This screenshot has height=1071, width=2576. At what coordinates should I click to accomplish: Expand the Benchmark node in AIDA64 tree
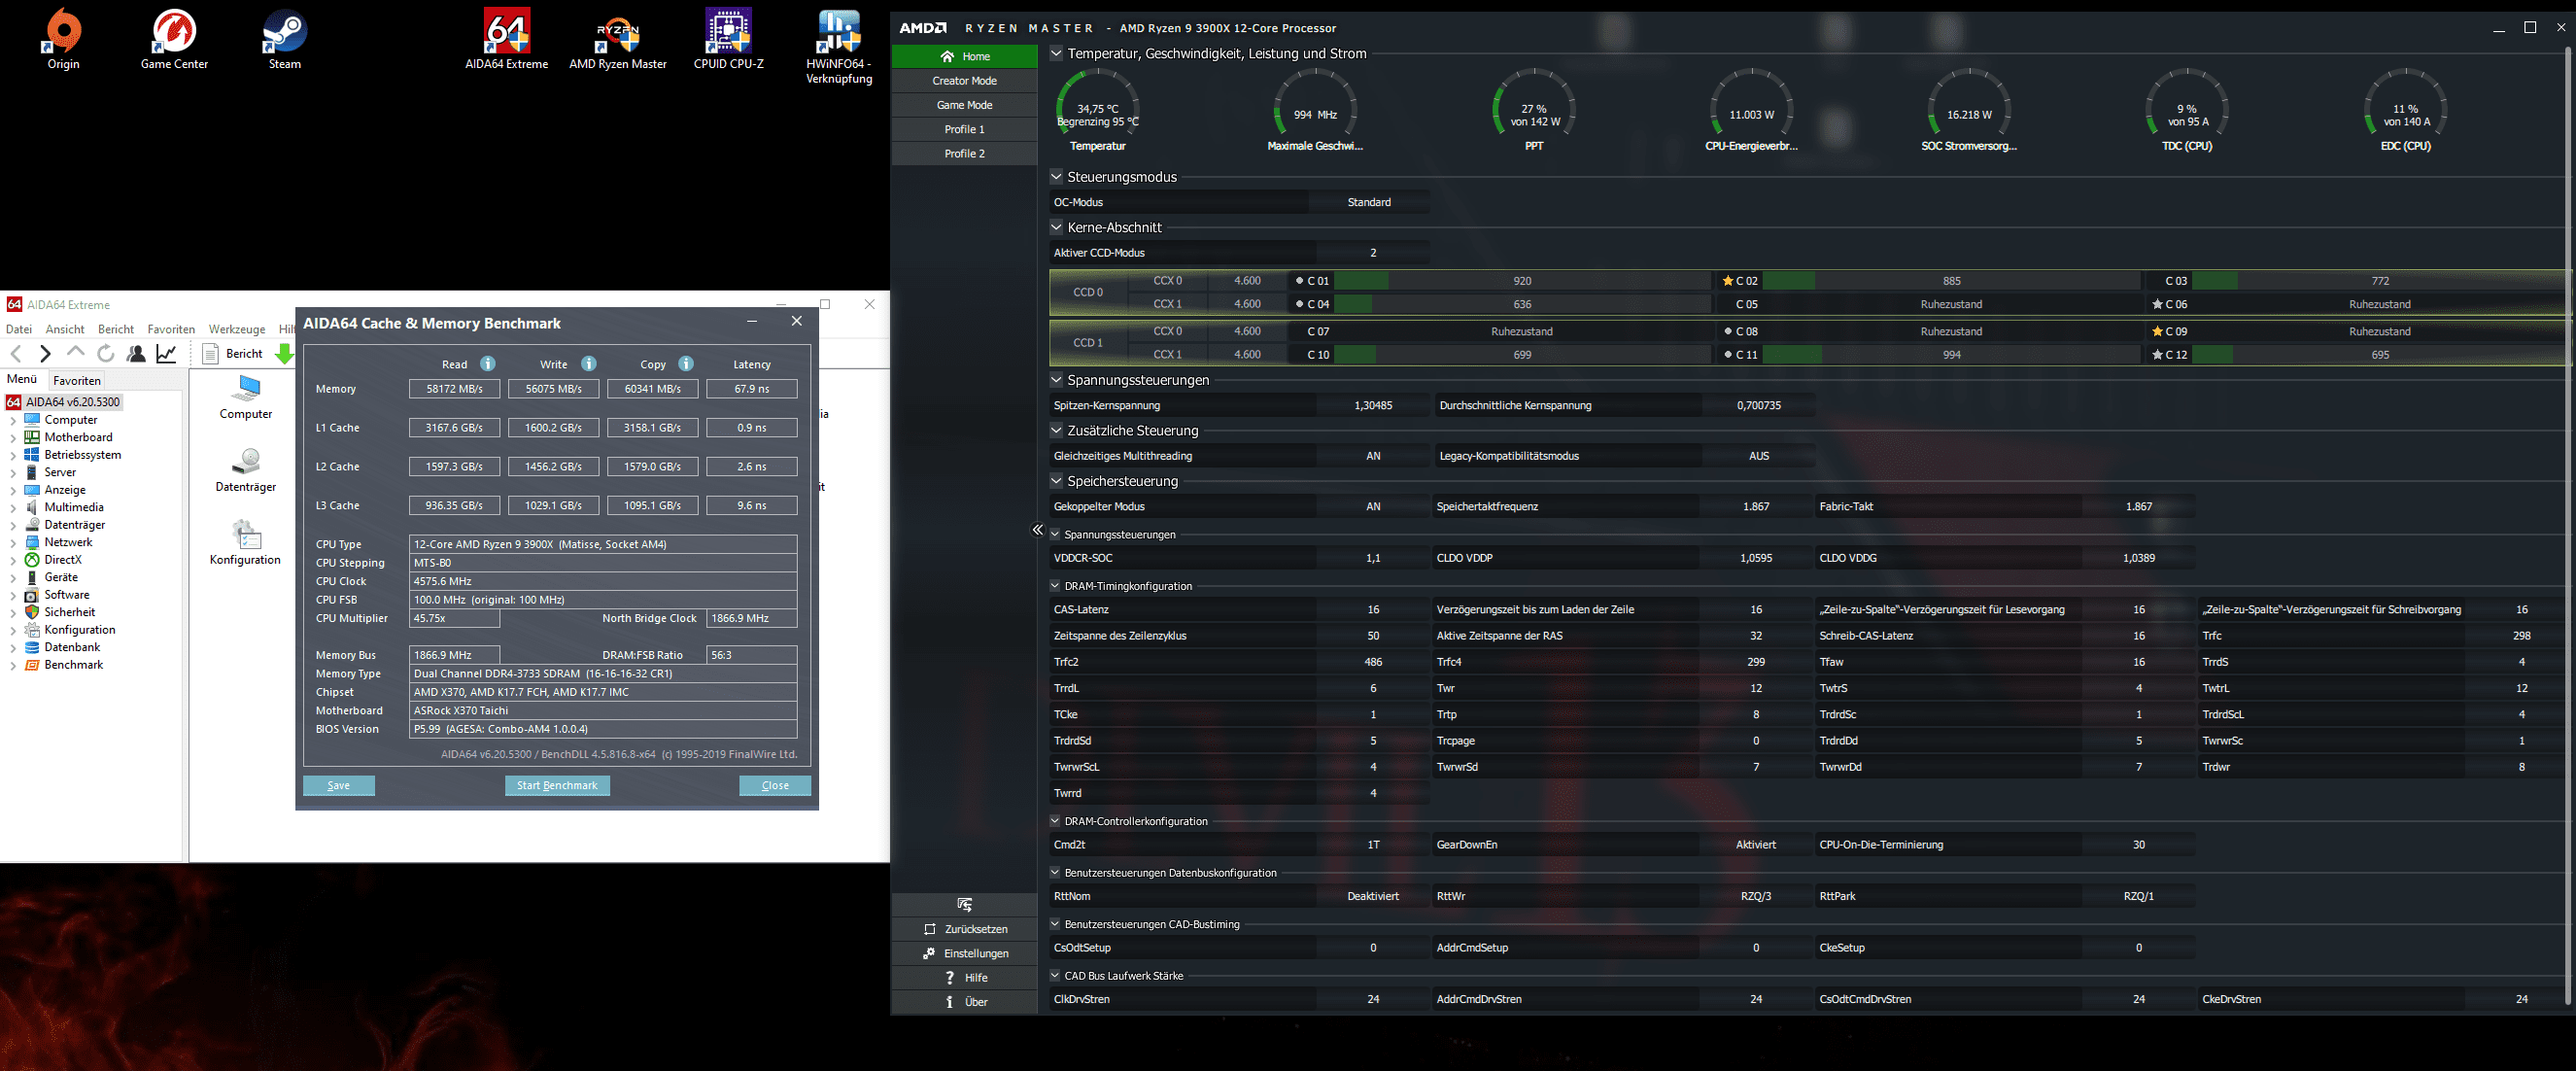[x=13, y=665]
